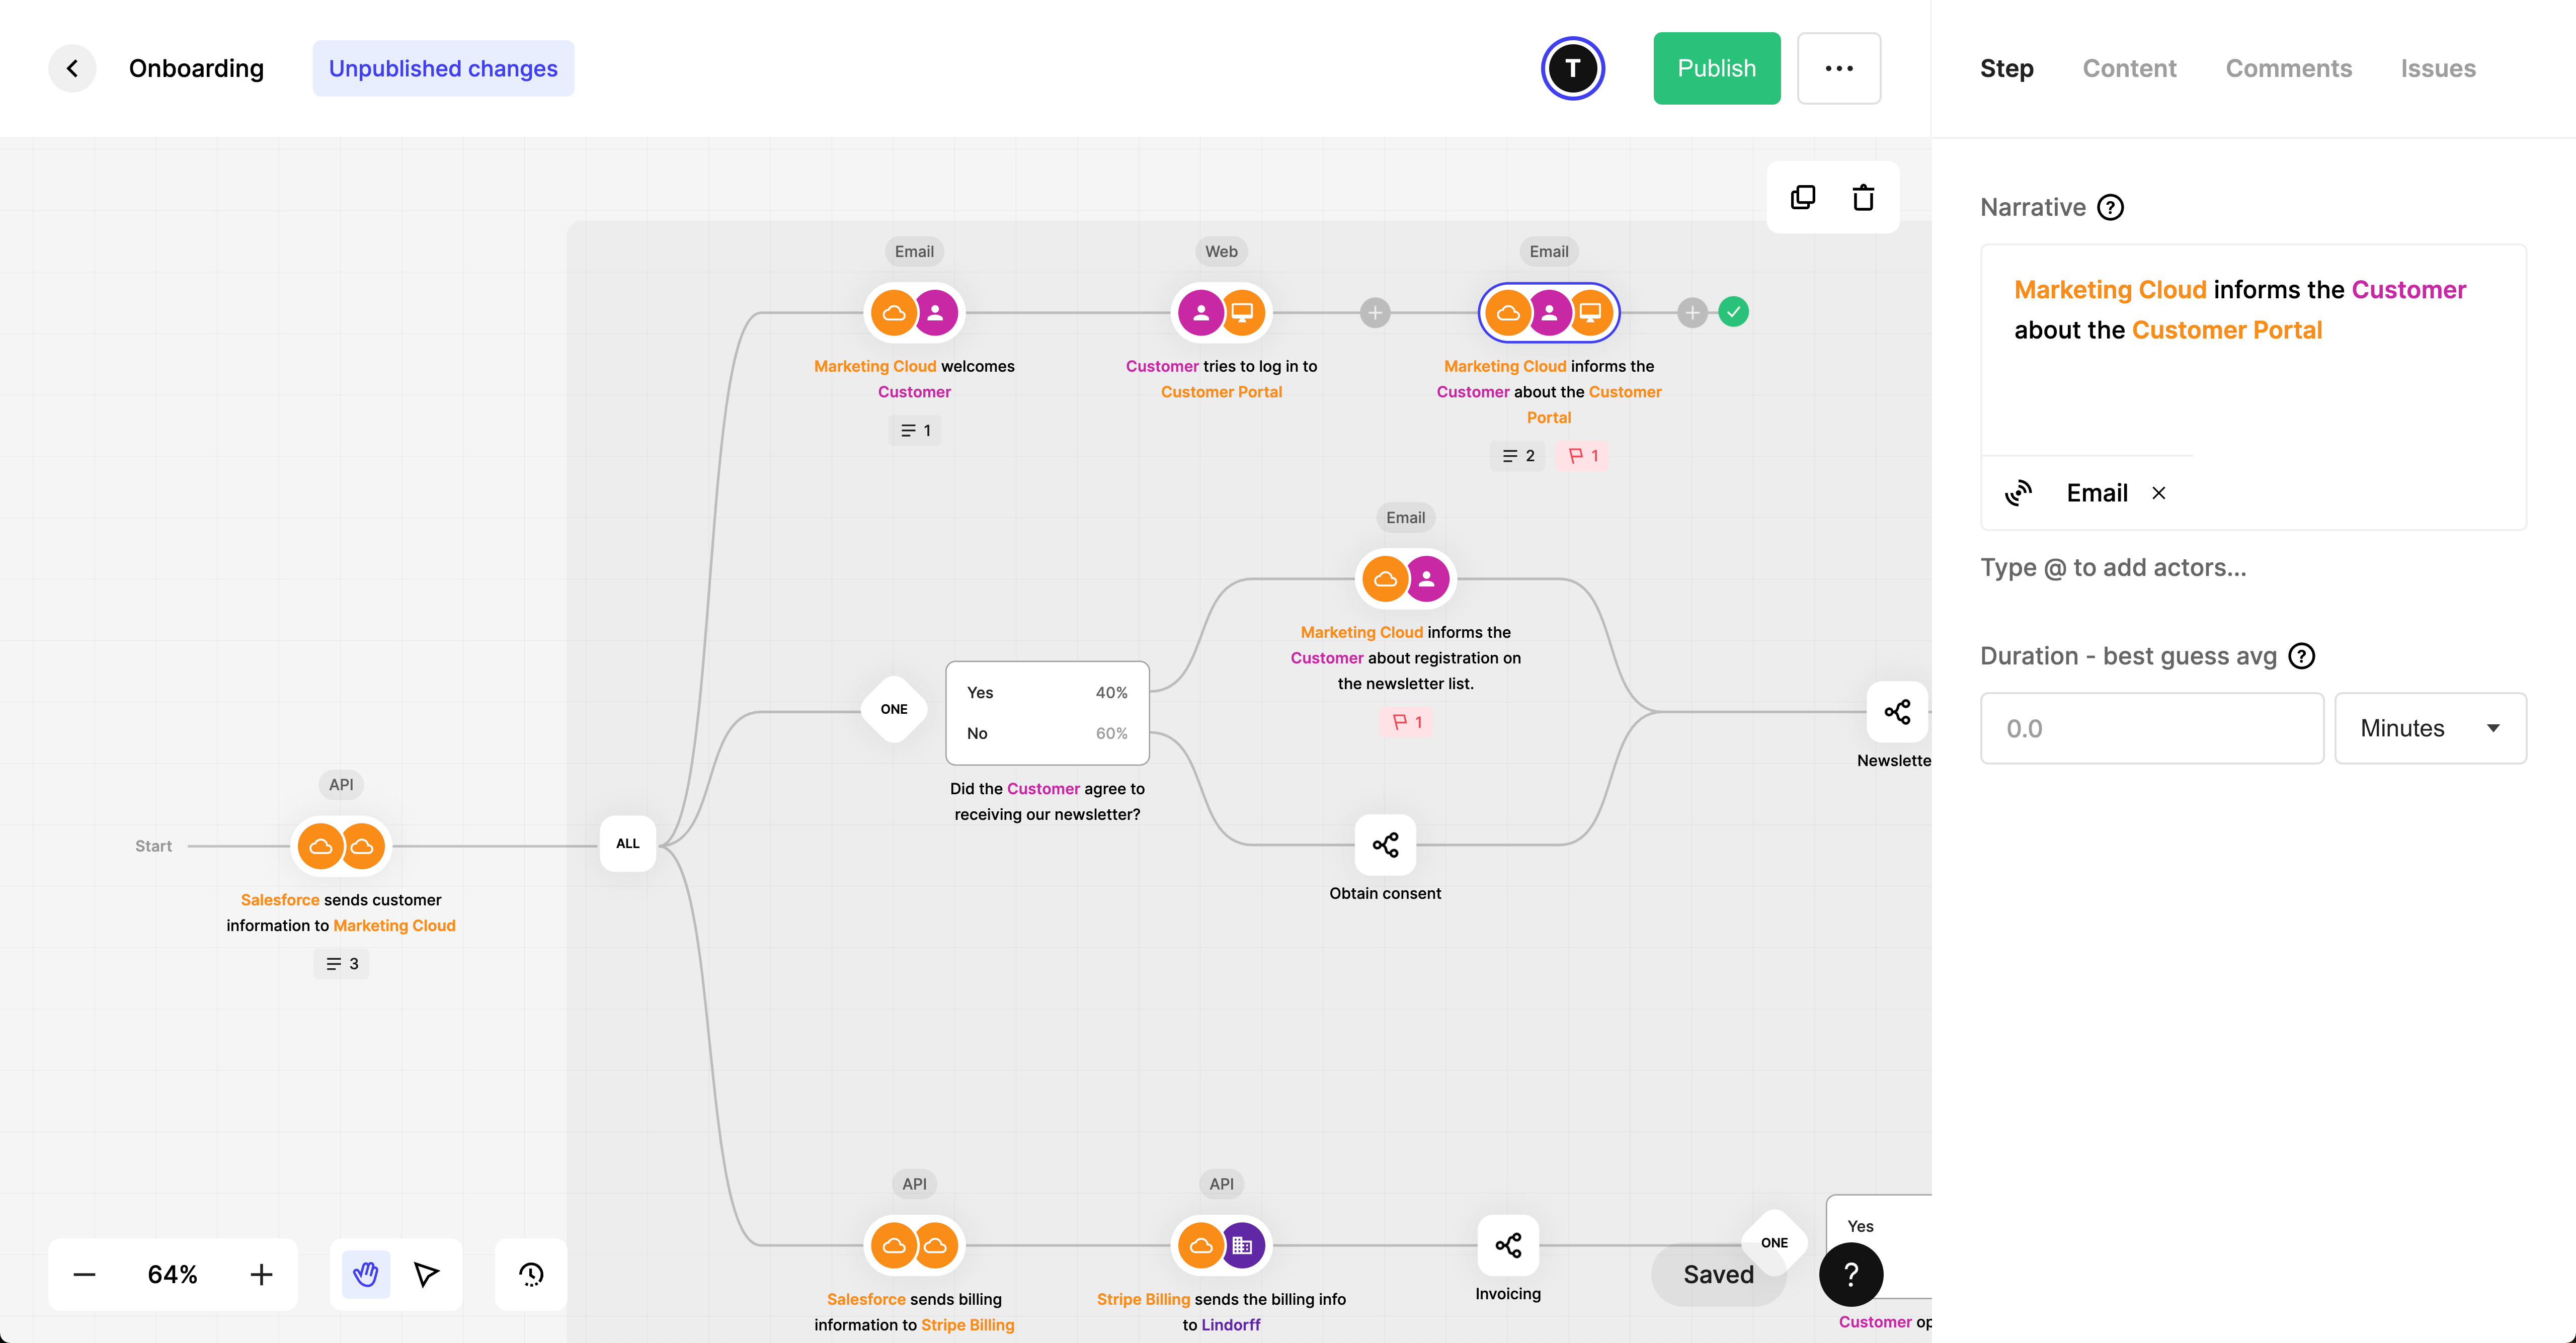The image size is (2576, 1343).
Task: Click the Narrative help question mark
Action: click(2112, 207)
